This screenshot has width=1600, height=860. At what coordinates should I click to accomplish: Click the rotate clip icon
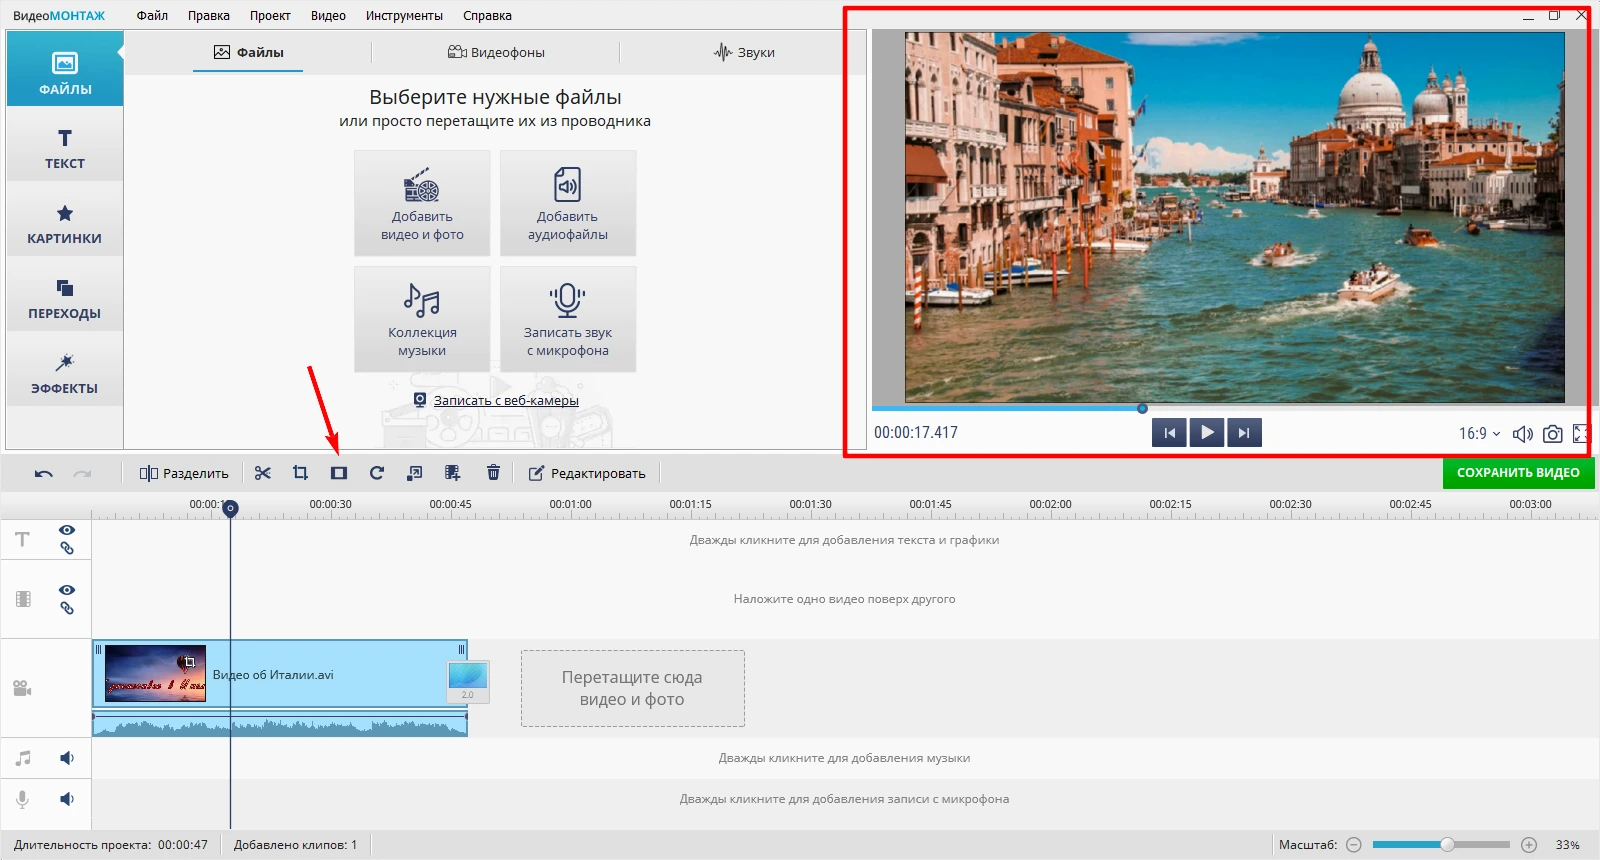[x=377, y=473]
